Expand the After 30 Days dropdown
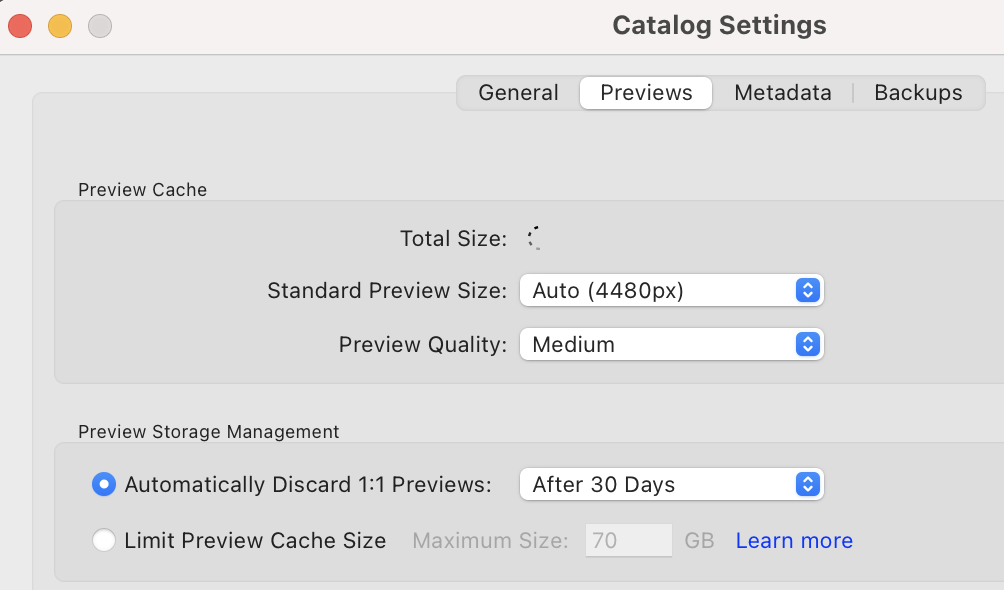The image size is (1004, 590). 671,485
